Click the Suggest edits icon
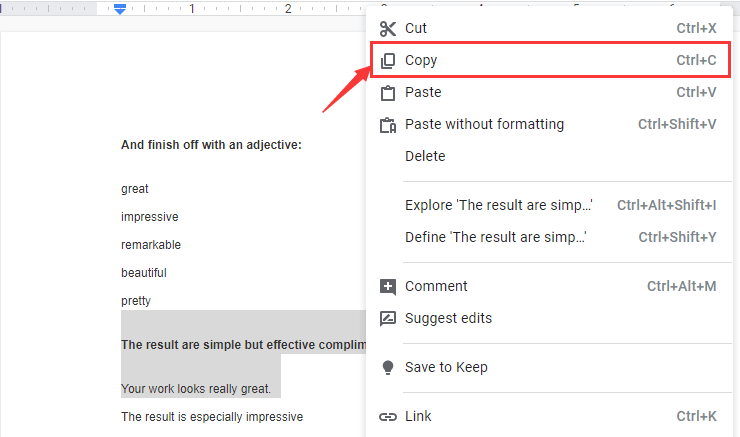The width and height of the screenshot is (740, 437). tap(388, 319)
